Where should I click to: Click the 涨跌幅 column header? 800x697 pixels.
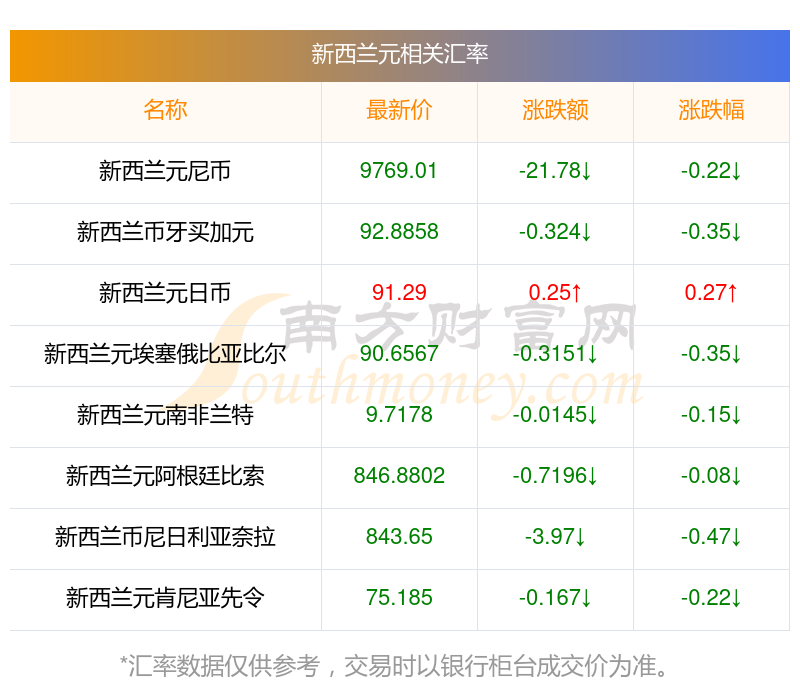(x=711, y=110)
